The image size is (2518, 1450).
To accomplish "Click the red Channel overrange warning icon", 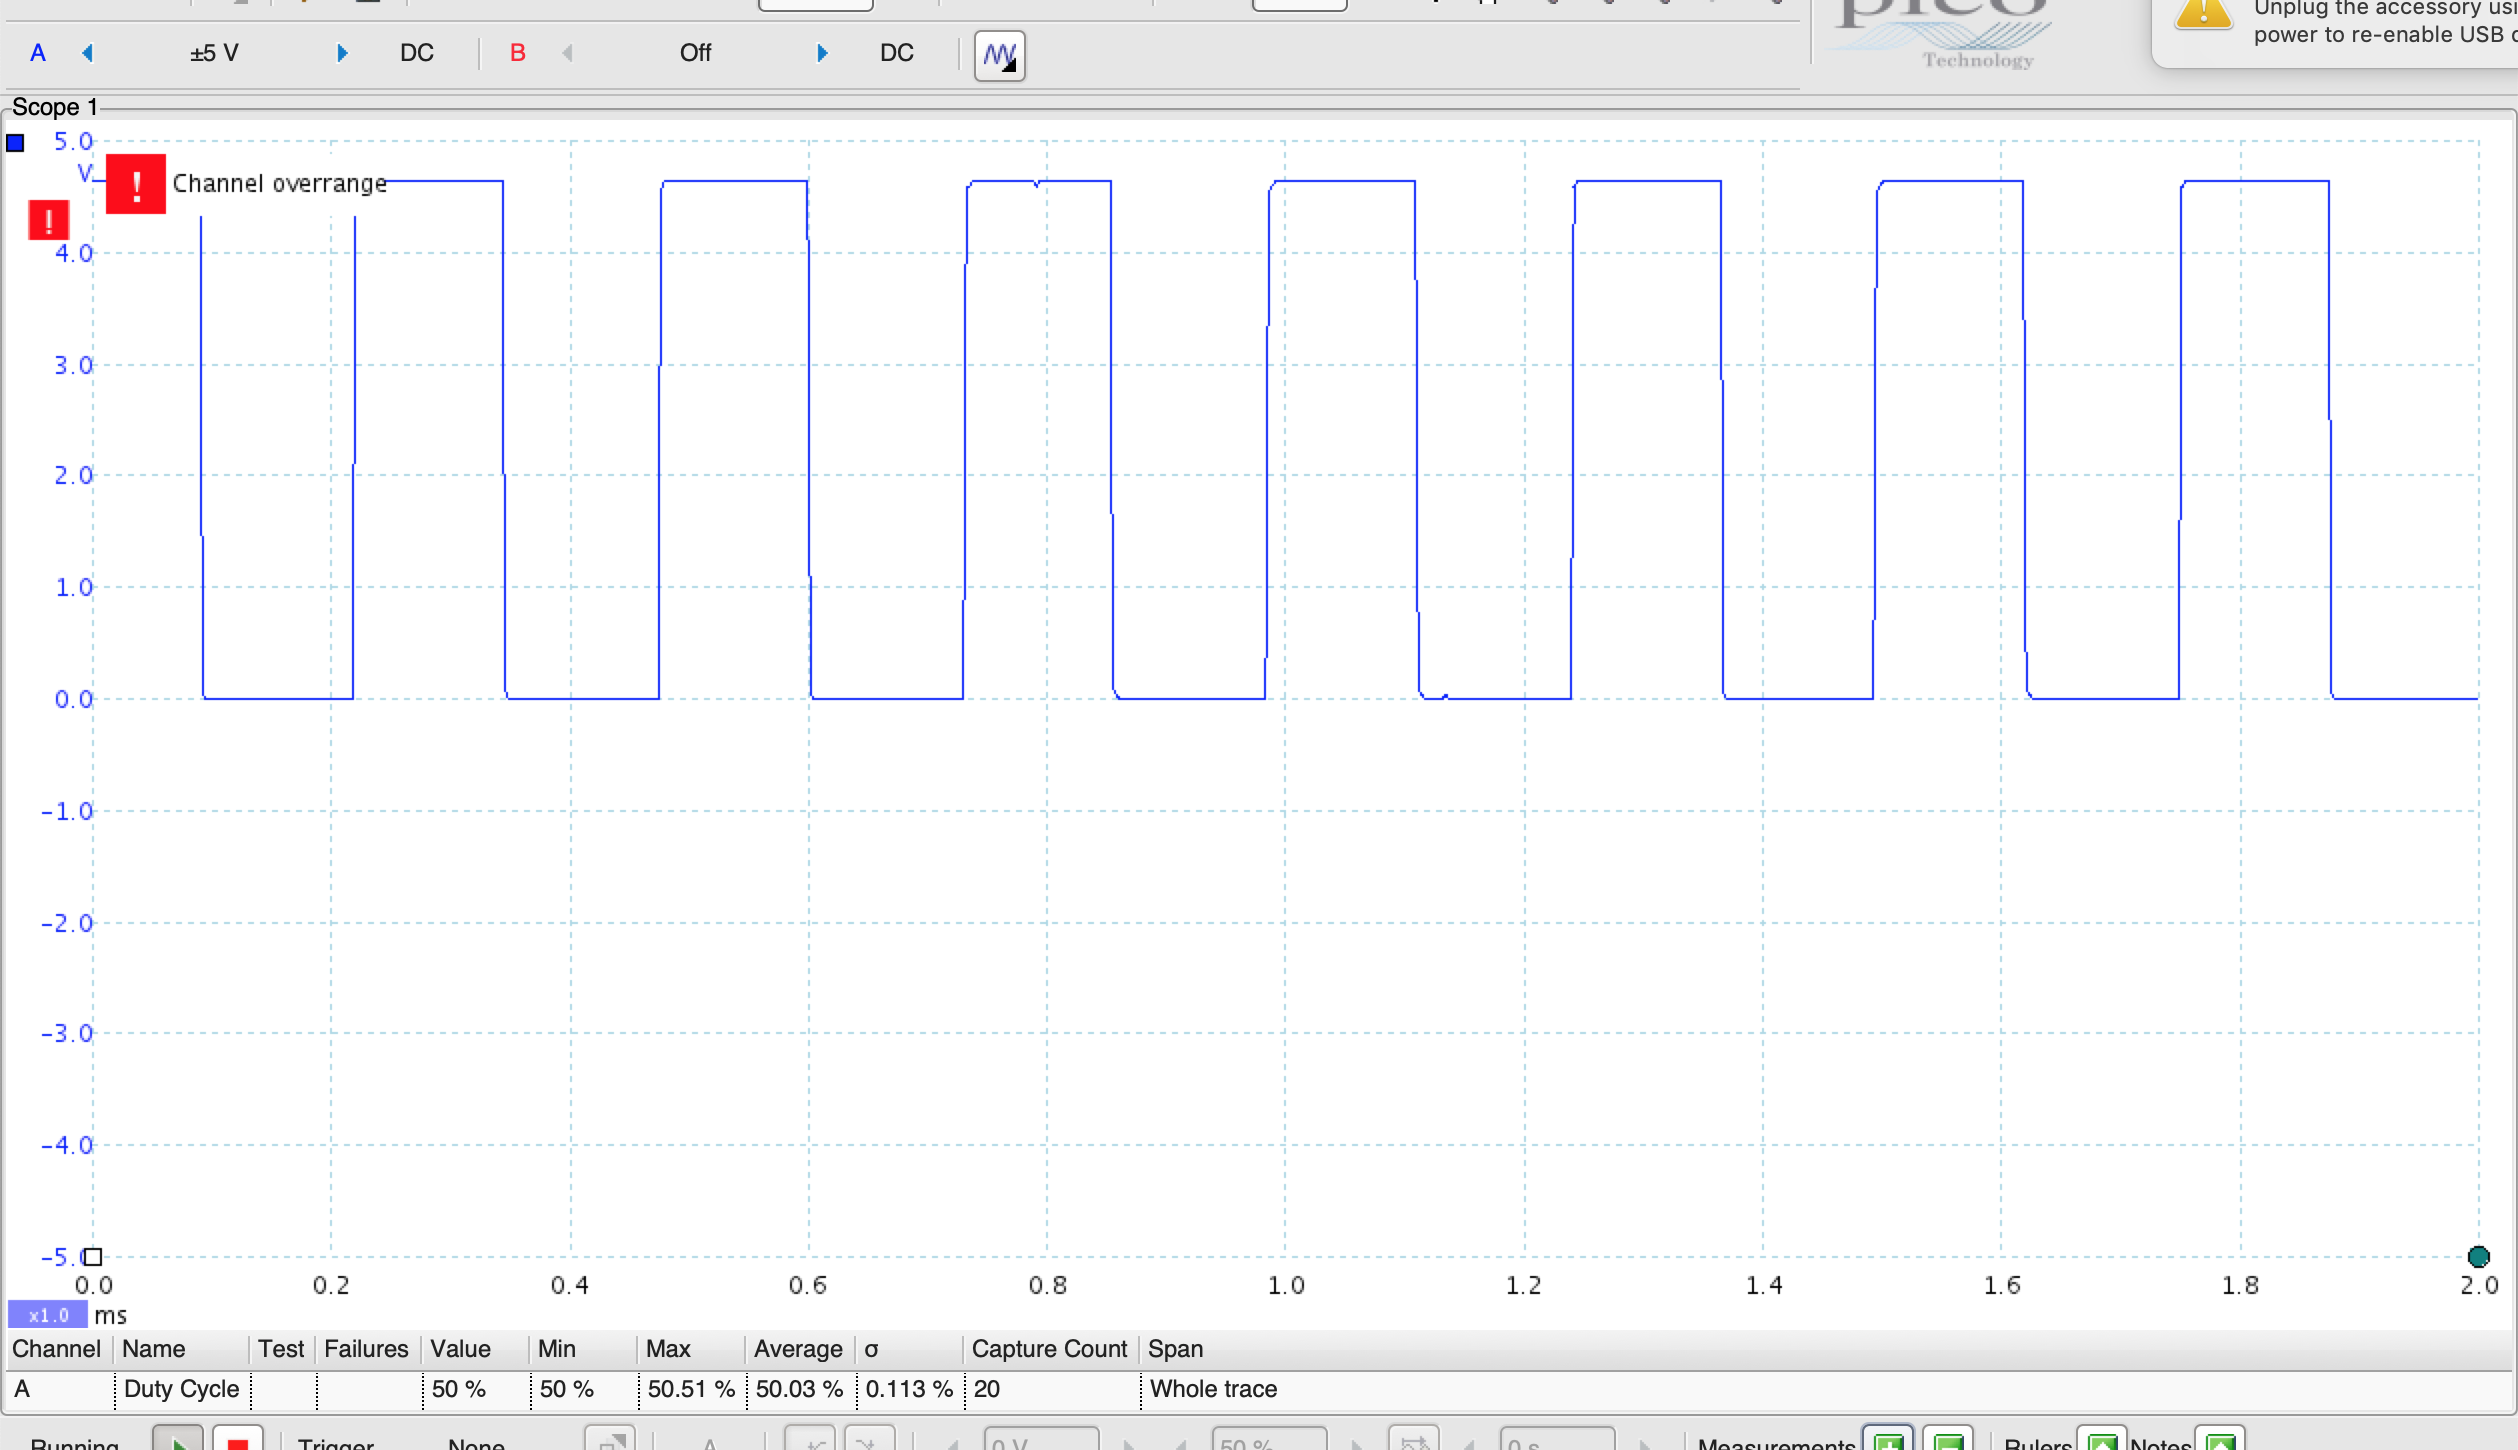I will (136, 184).
